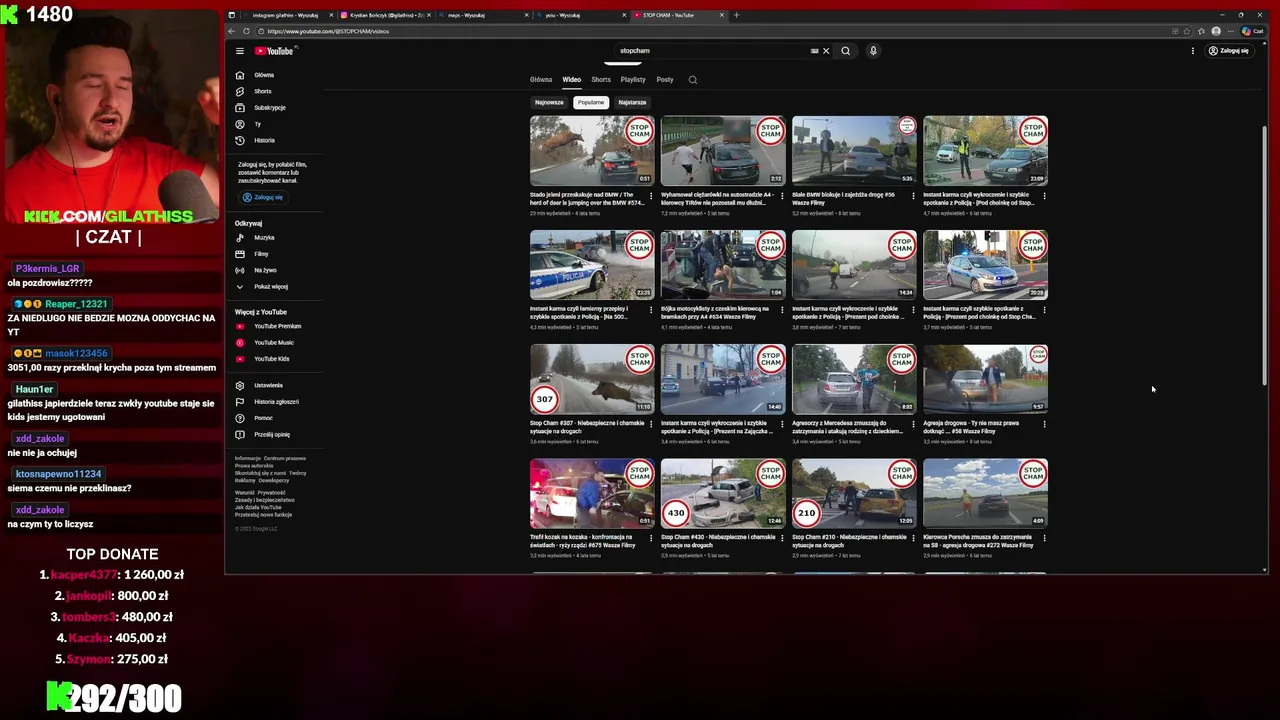1280x720 pixels.
Task: Click the Prześlij opinię feedback icon
Action: (240, 434)
